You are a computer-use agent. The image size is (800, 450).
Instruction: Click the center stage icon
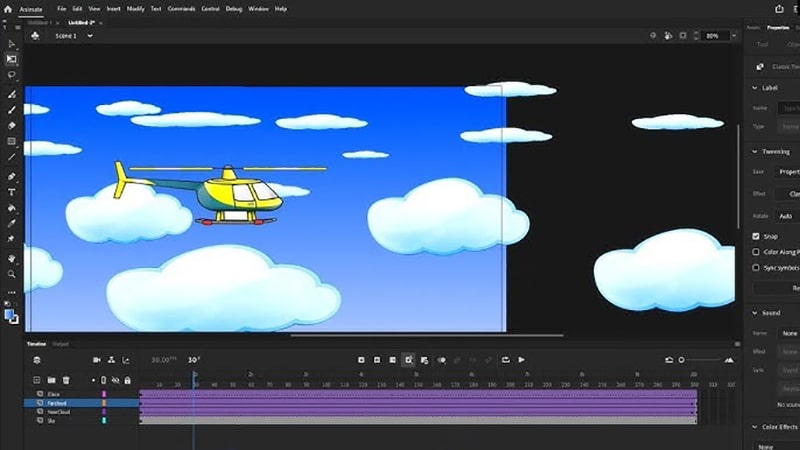coord(653,36)
